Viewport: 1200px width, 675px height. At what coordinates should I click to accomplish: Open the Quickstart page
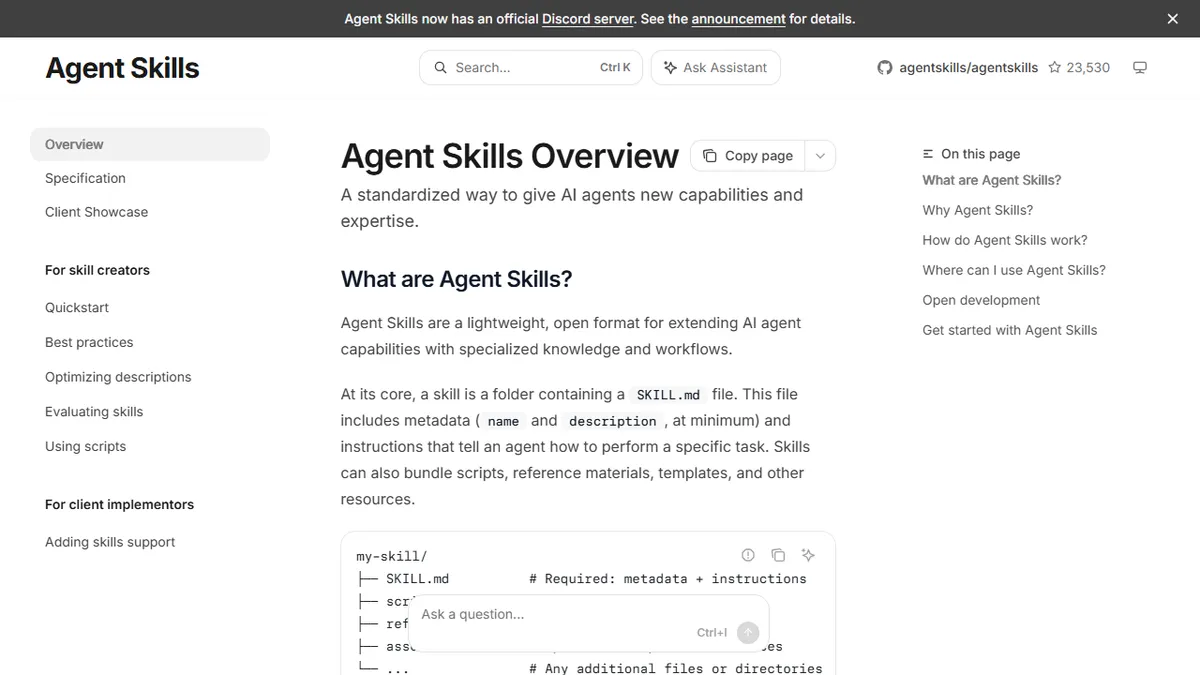77,308
